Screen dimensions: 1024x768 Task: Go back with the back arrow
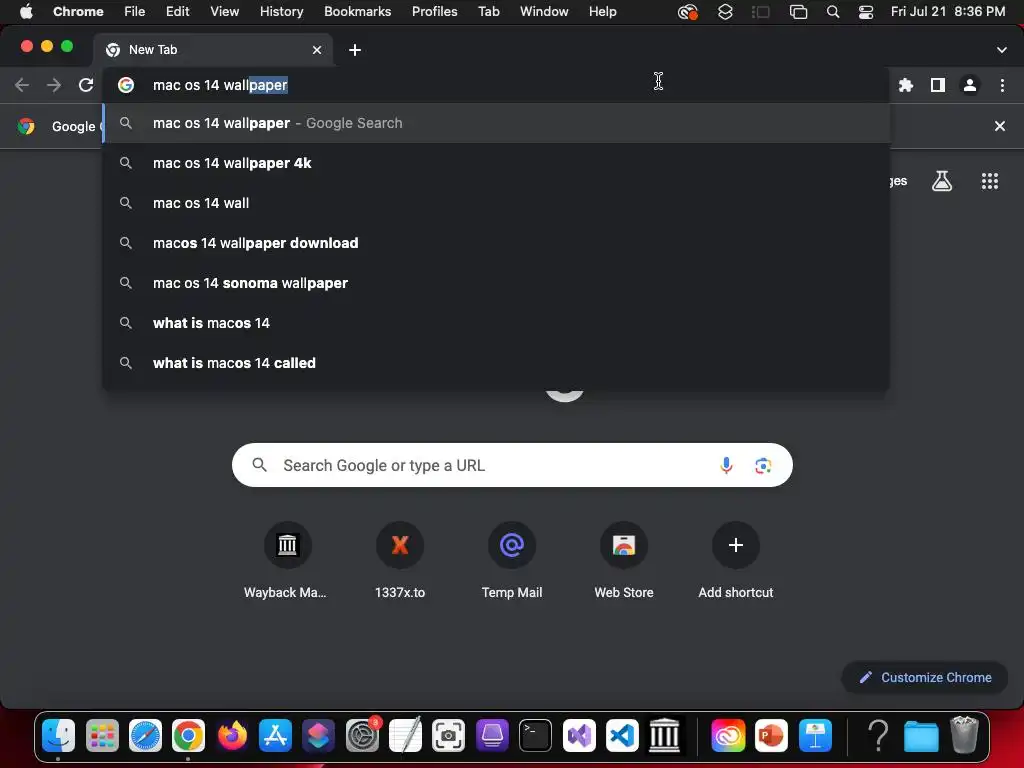[x=22, y=85]
